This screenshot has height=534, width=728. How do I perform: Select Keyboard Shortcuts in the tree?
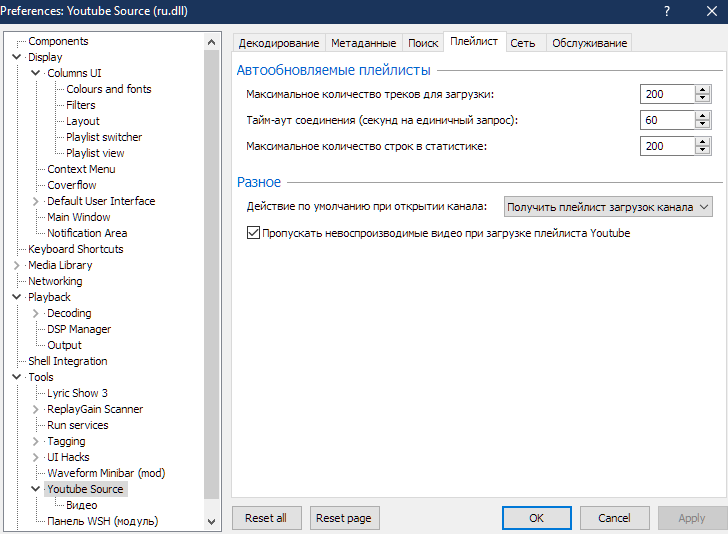click(x=76, y=249)
